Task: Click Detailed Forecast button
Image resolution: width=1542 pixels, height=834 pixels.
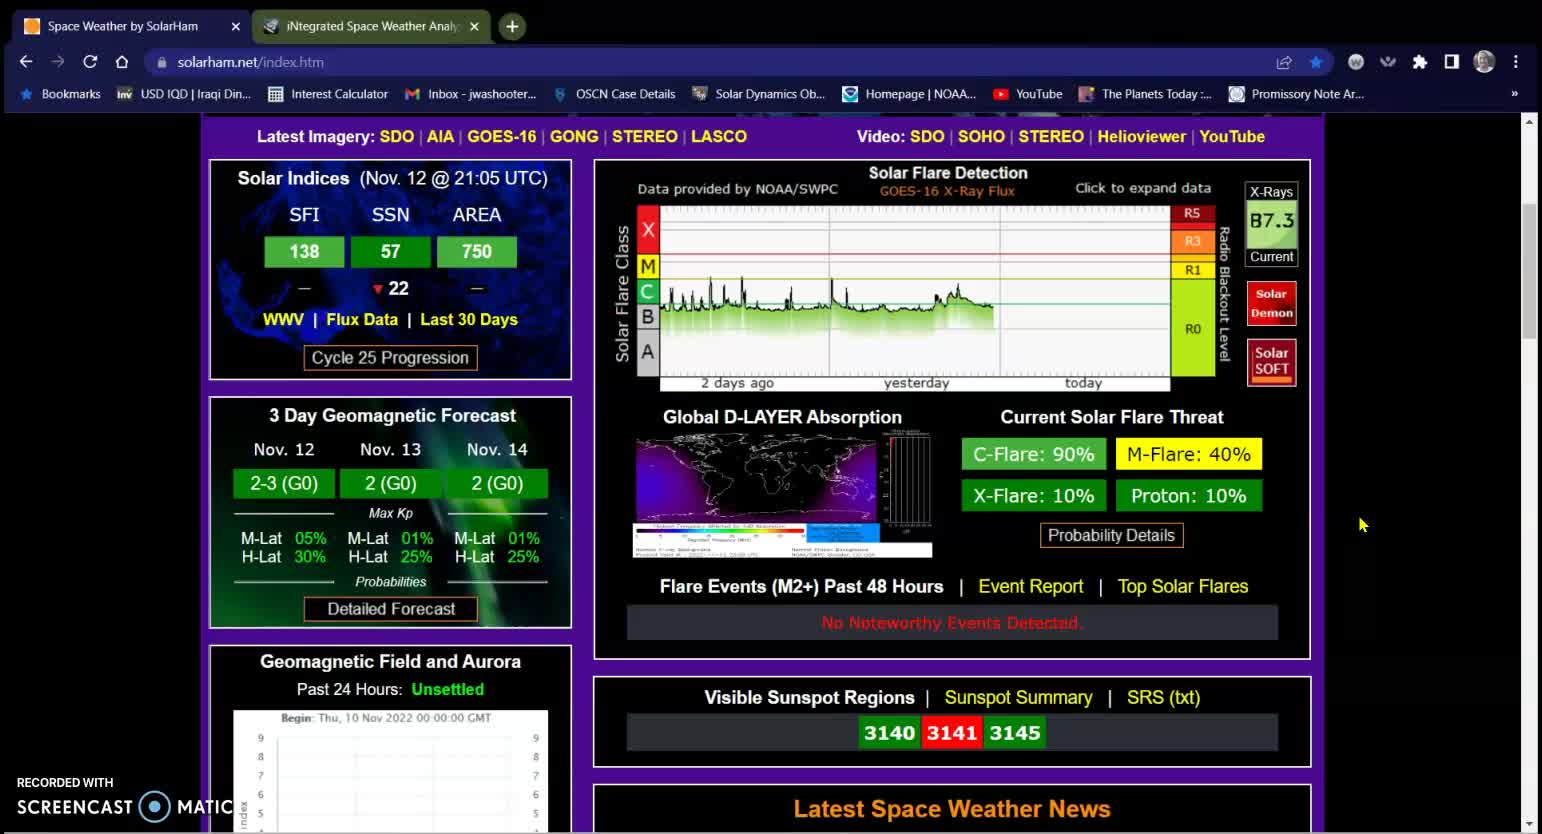Action: click(391, 609)
